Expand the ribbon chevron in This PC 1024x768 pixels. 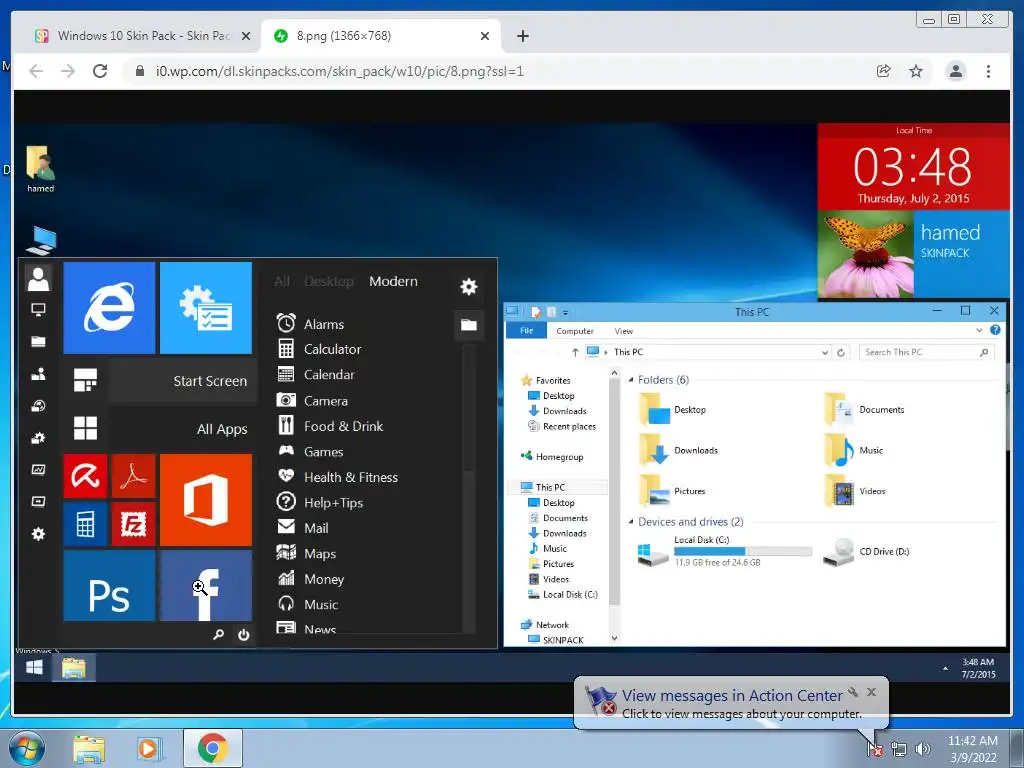(x=979, y=330)
